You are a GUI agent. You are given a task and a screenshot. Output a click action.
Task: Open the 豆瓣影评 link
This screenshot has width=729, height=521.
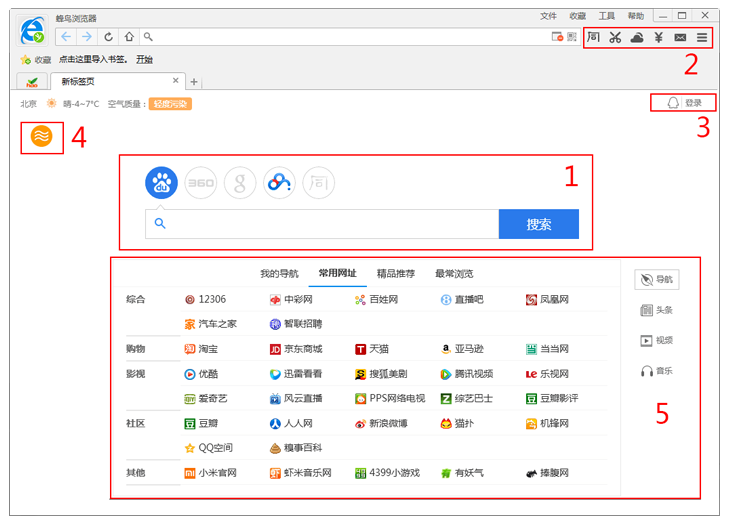coord(552,398)
